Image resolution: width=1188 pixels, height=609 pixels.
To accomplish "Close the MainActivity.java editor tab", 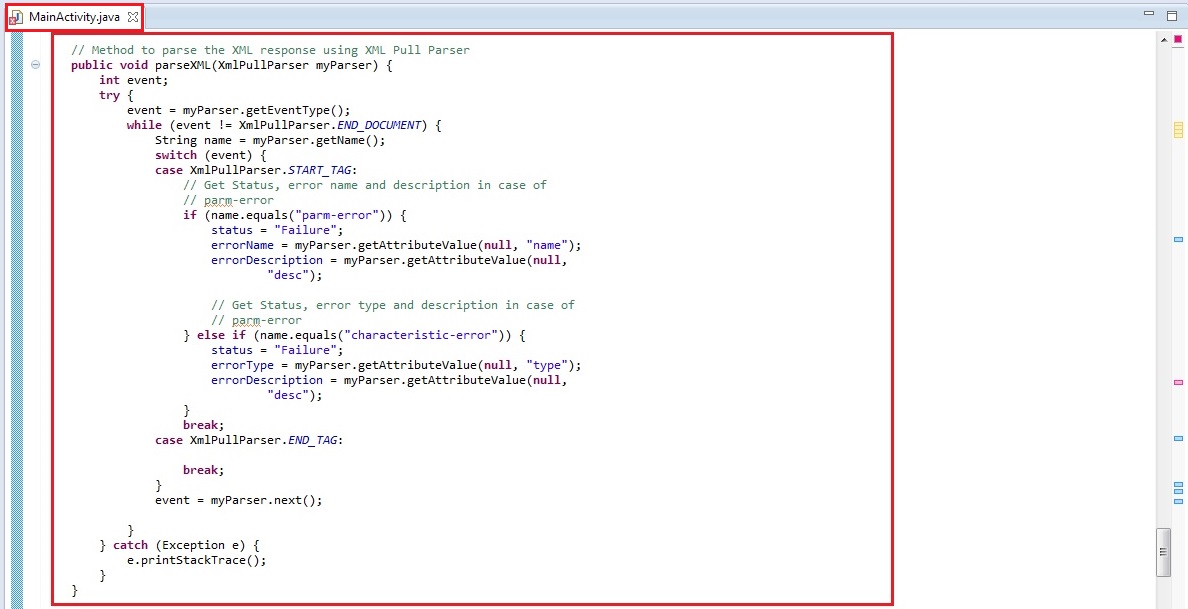I will [133, 17].
